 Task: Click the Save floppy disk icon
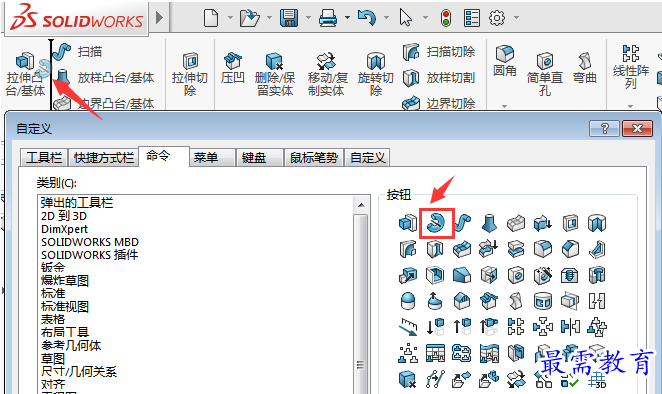(x=289, y=18)
